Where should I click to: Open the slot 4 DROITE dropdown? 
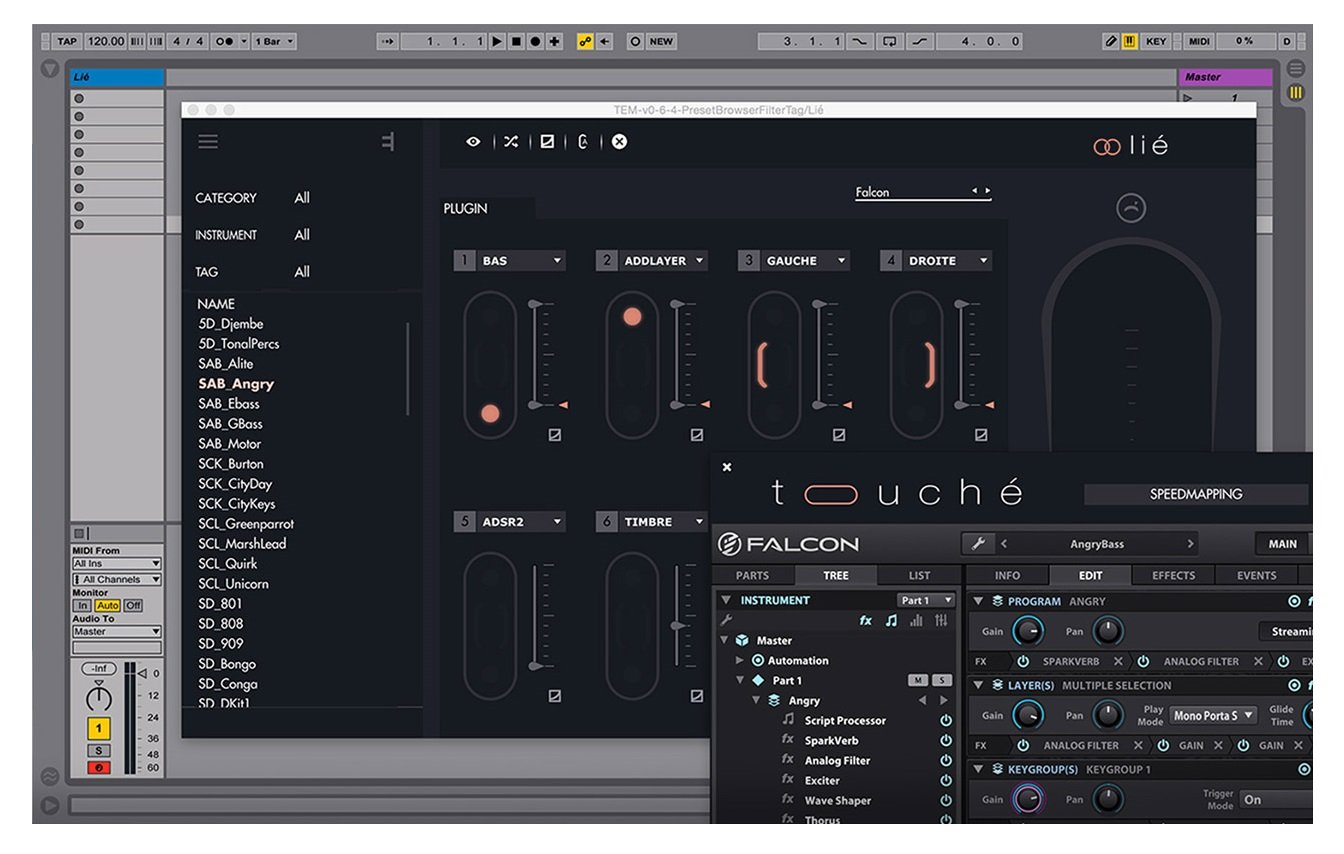click(x=937, y=261)
